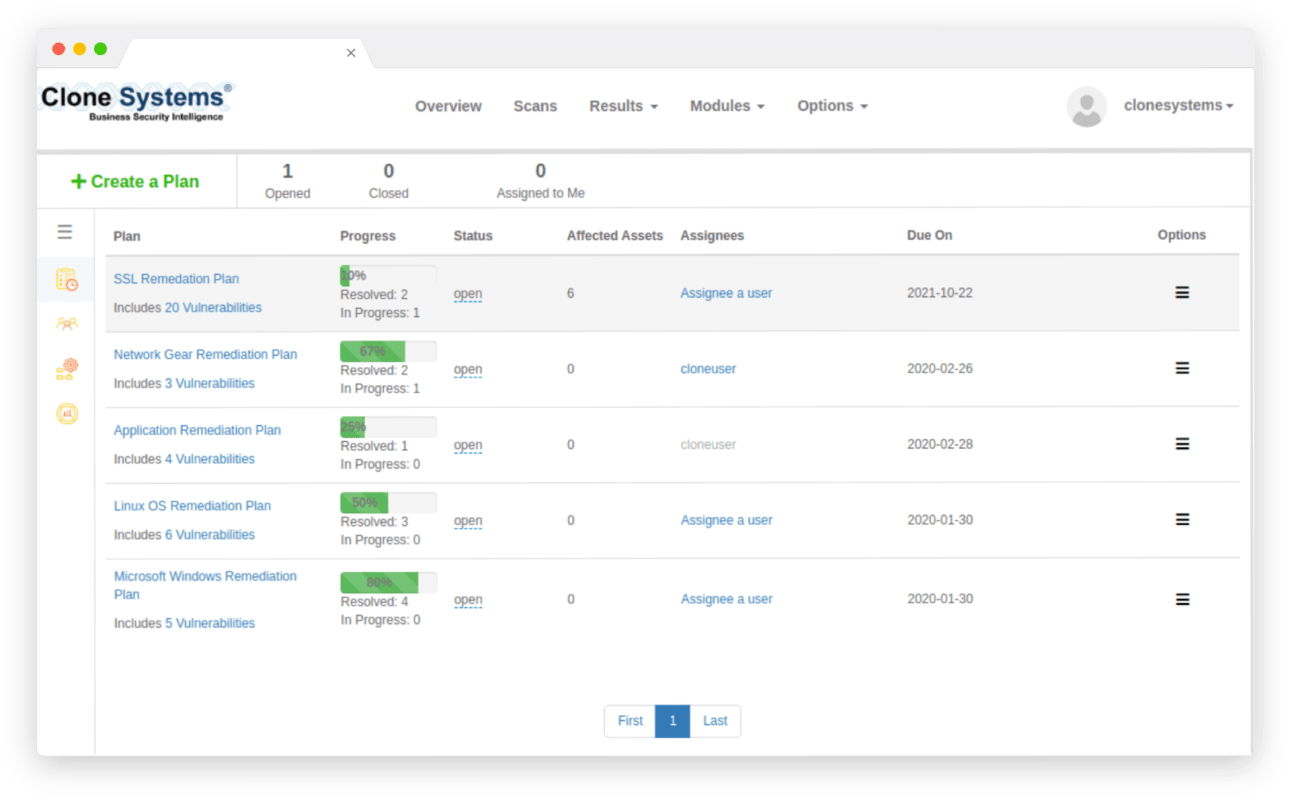Screen dimensions: 1290x808
Task: Open options menu for Linux OS Remediation Plan
Action: (1182, 520)
